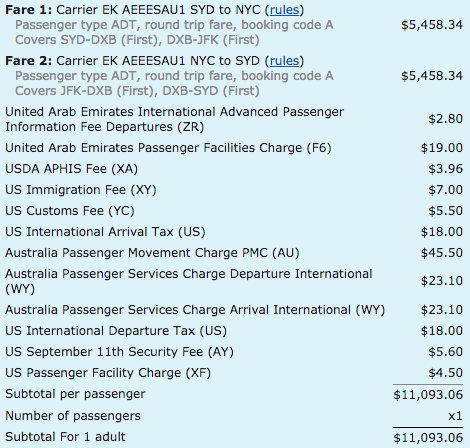Click the US Immigration Fee (XY) label
This screenshot has width=470, height=448.
pyautogui.click(x=81, y=190)
